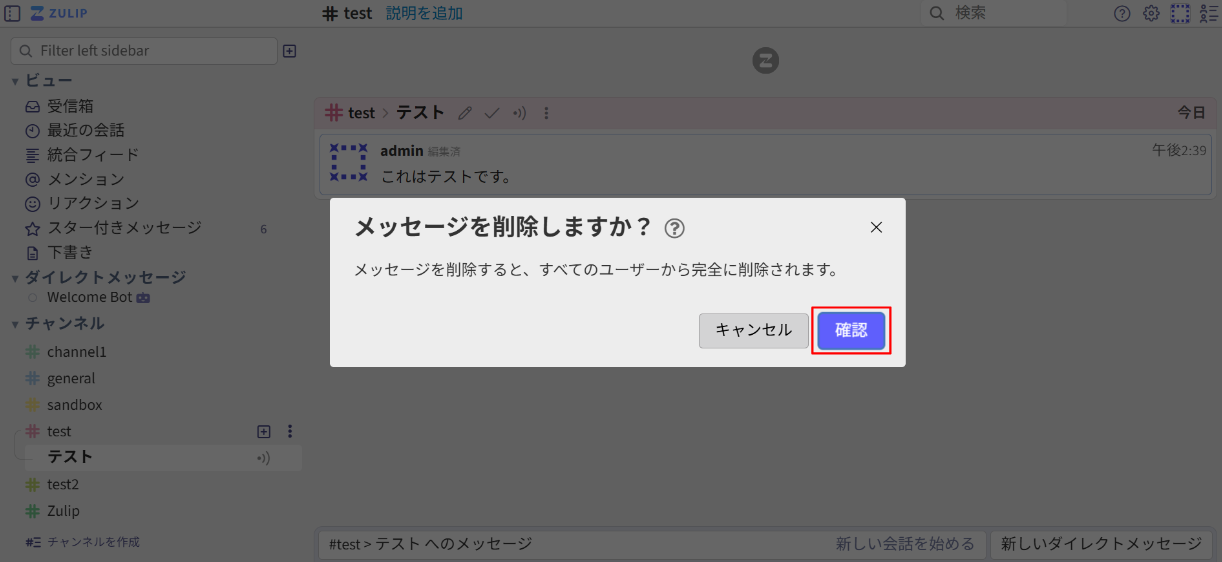Open 受信箱 inbox view
Image resolution: width=1222 pixels, height=562 pixels.
click(70, 106)
